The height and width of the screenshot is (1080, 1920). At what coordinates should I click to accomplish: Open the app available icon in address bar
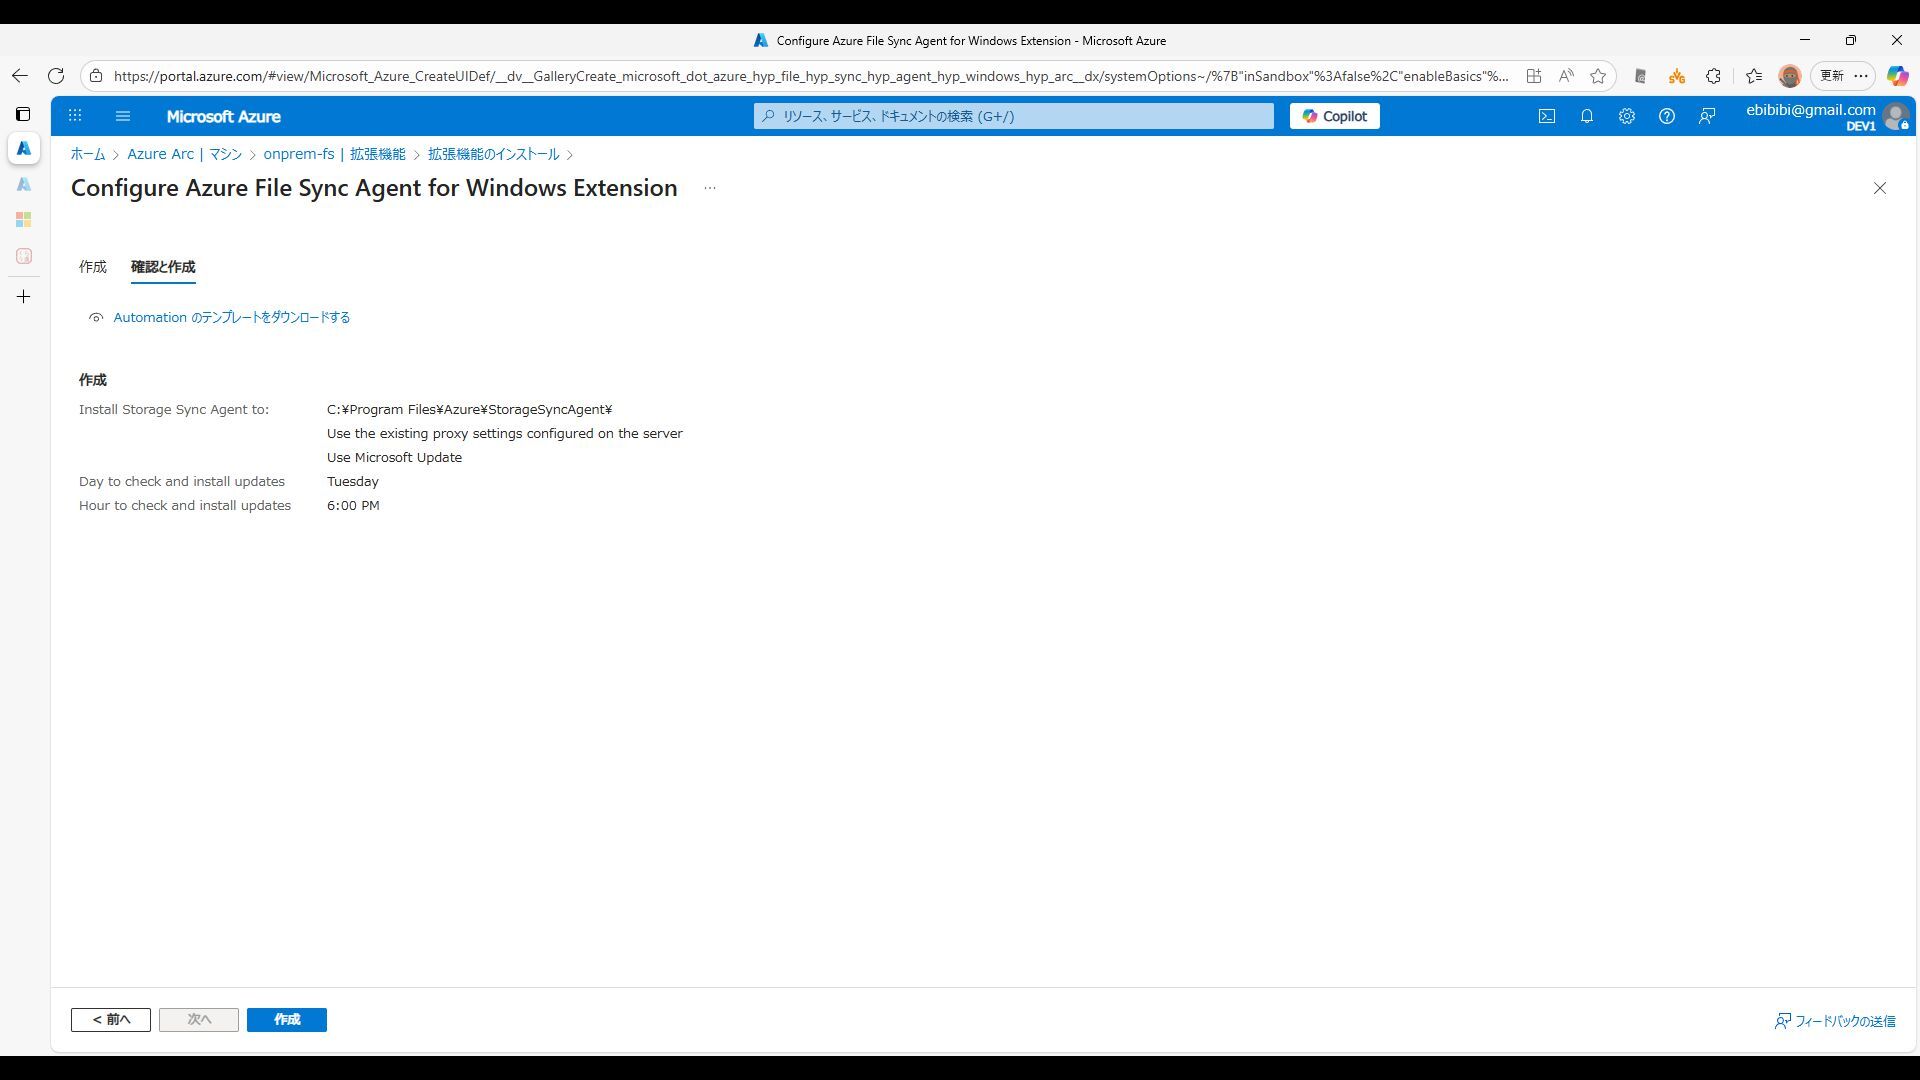(x=1533, y=76)
